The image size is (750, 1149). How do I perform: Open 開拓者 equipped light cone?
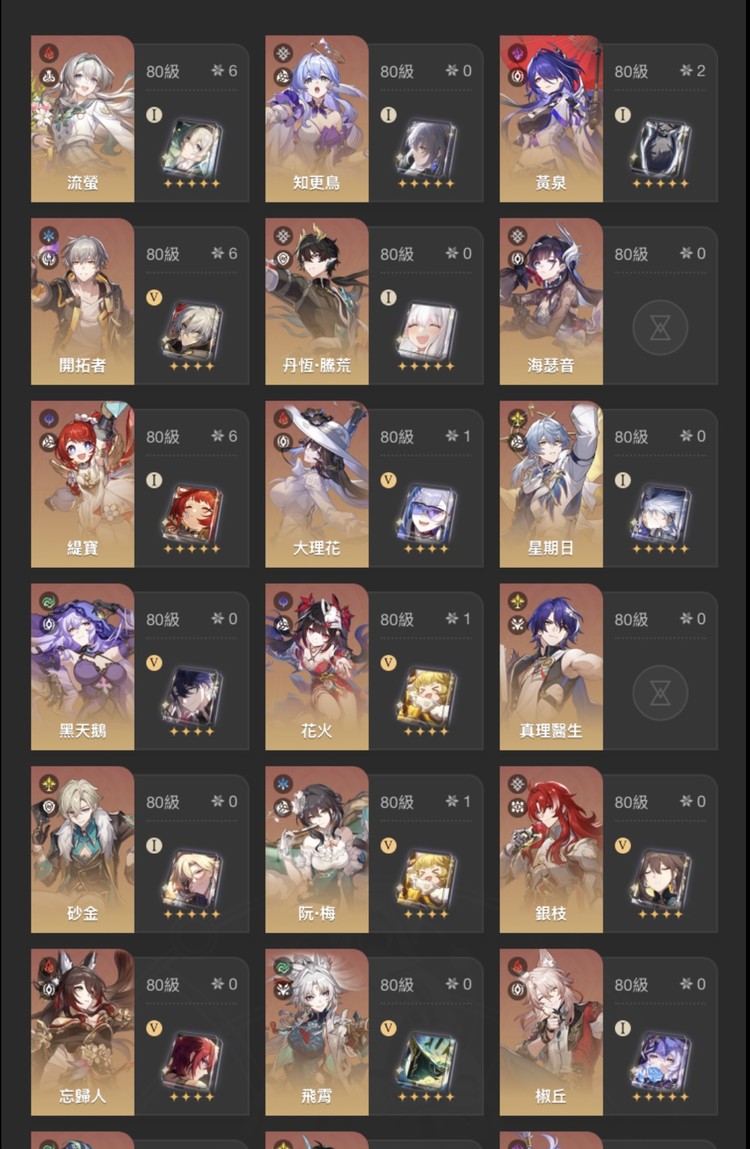[x=192, y=332]
